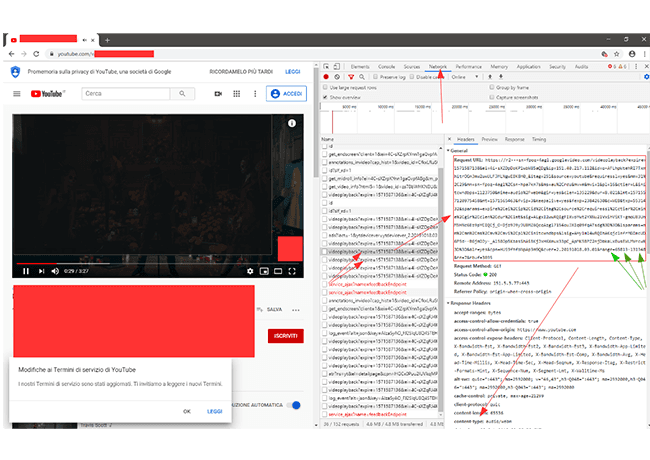Image resolution: width=650 pixels, height=460 pixels.
Task: Pause the video playback
Action: click(x=26, y=271)
